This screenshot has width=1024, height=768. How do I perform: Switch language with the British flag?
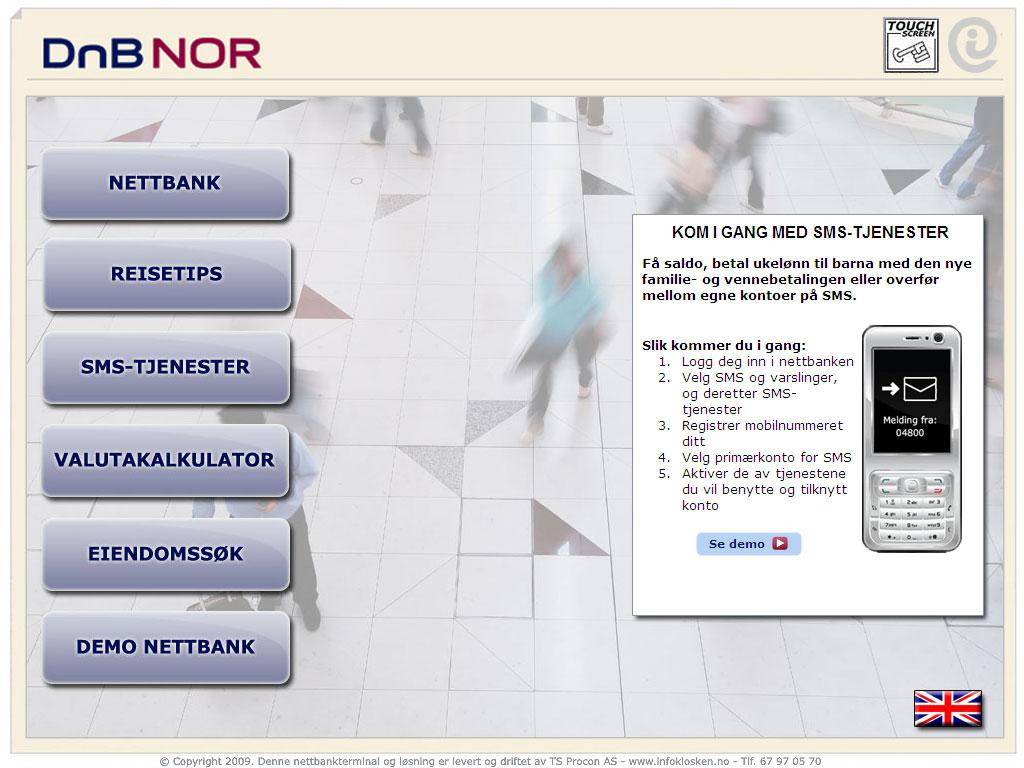tap(947, 708)
